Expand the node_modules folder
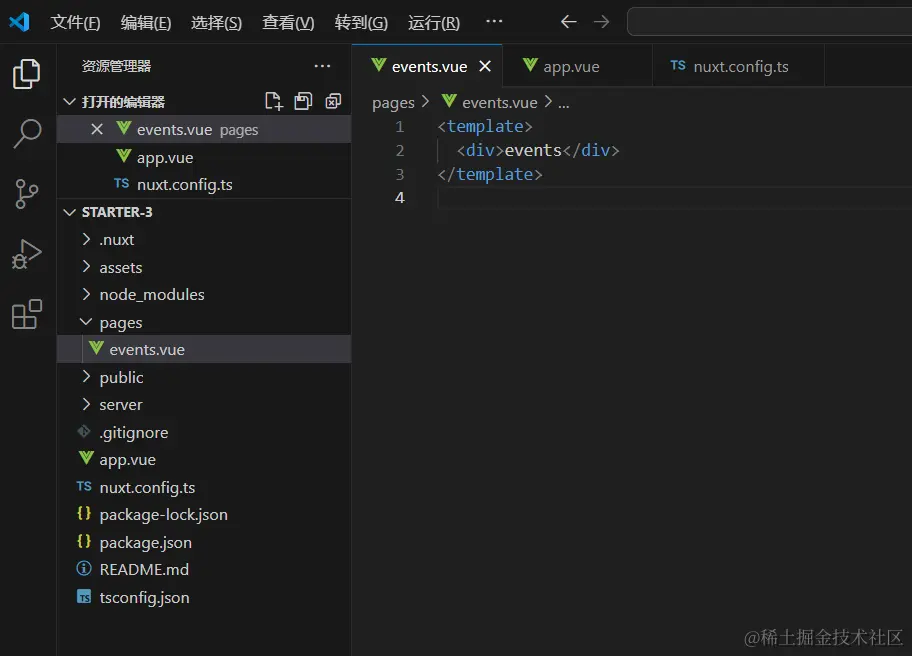This screenshot has height=656, width=912. pyautogui.click(x=204, y=295)
